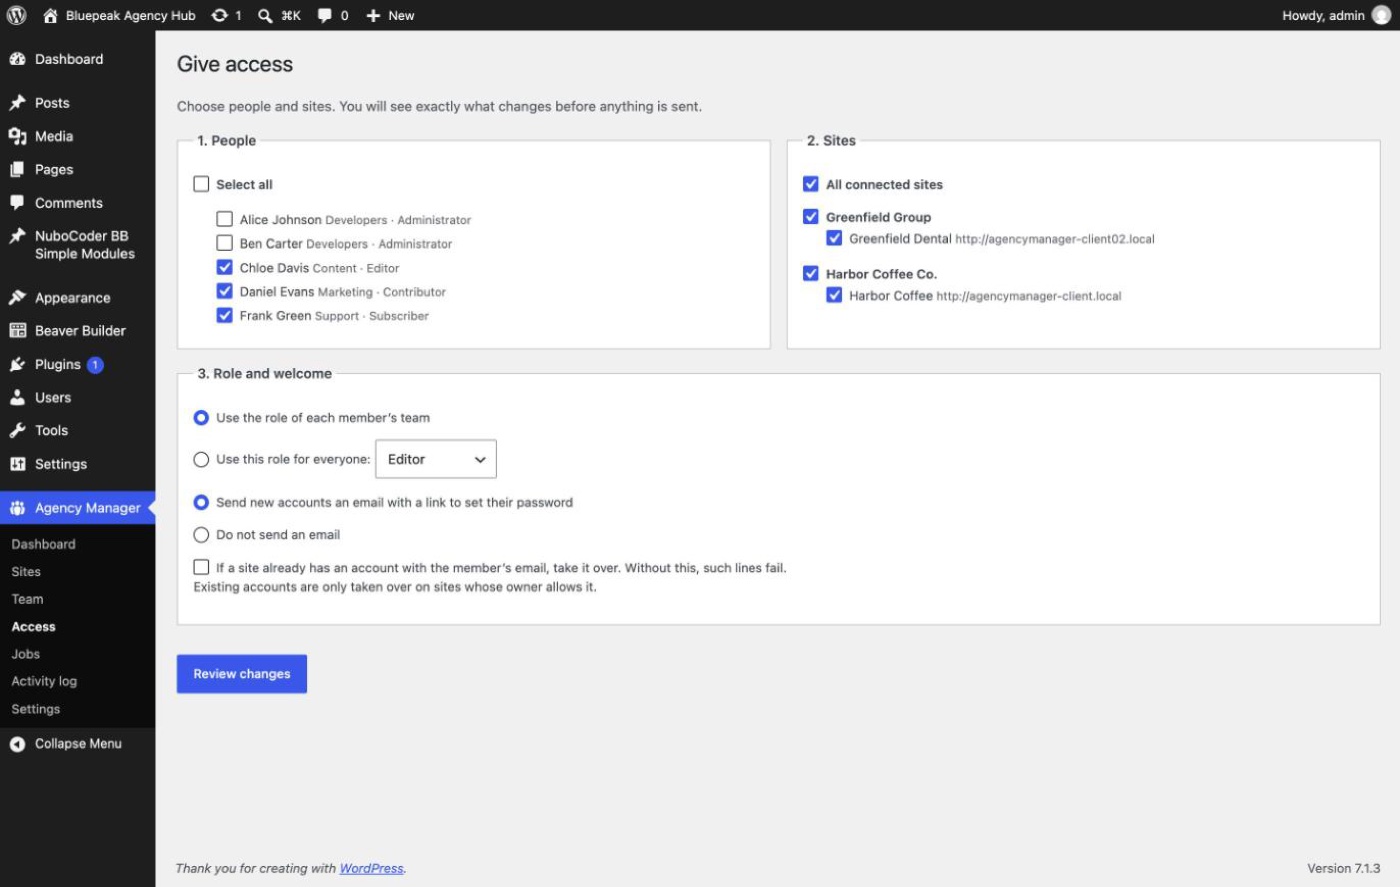Follow the WordPress footer link
The height and width of the screenshot is (887, 1400).
371,868
